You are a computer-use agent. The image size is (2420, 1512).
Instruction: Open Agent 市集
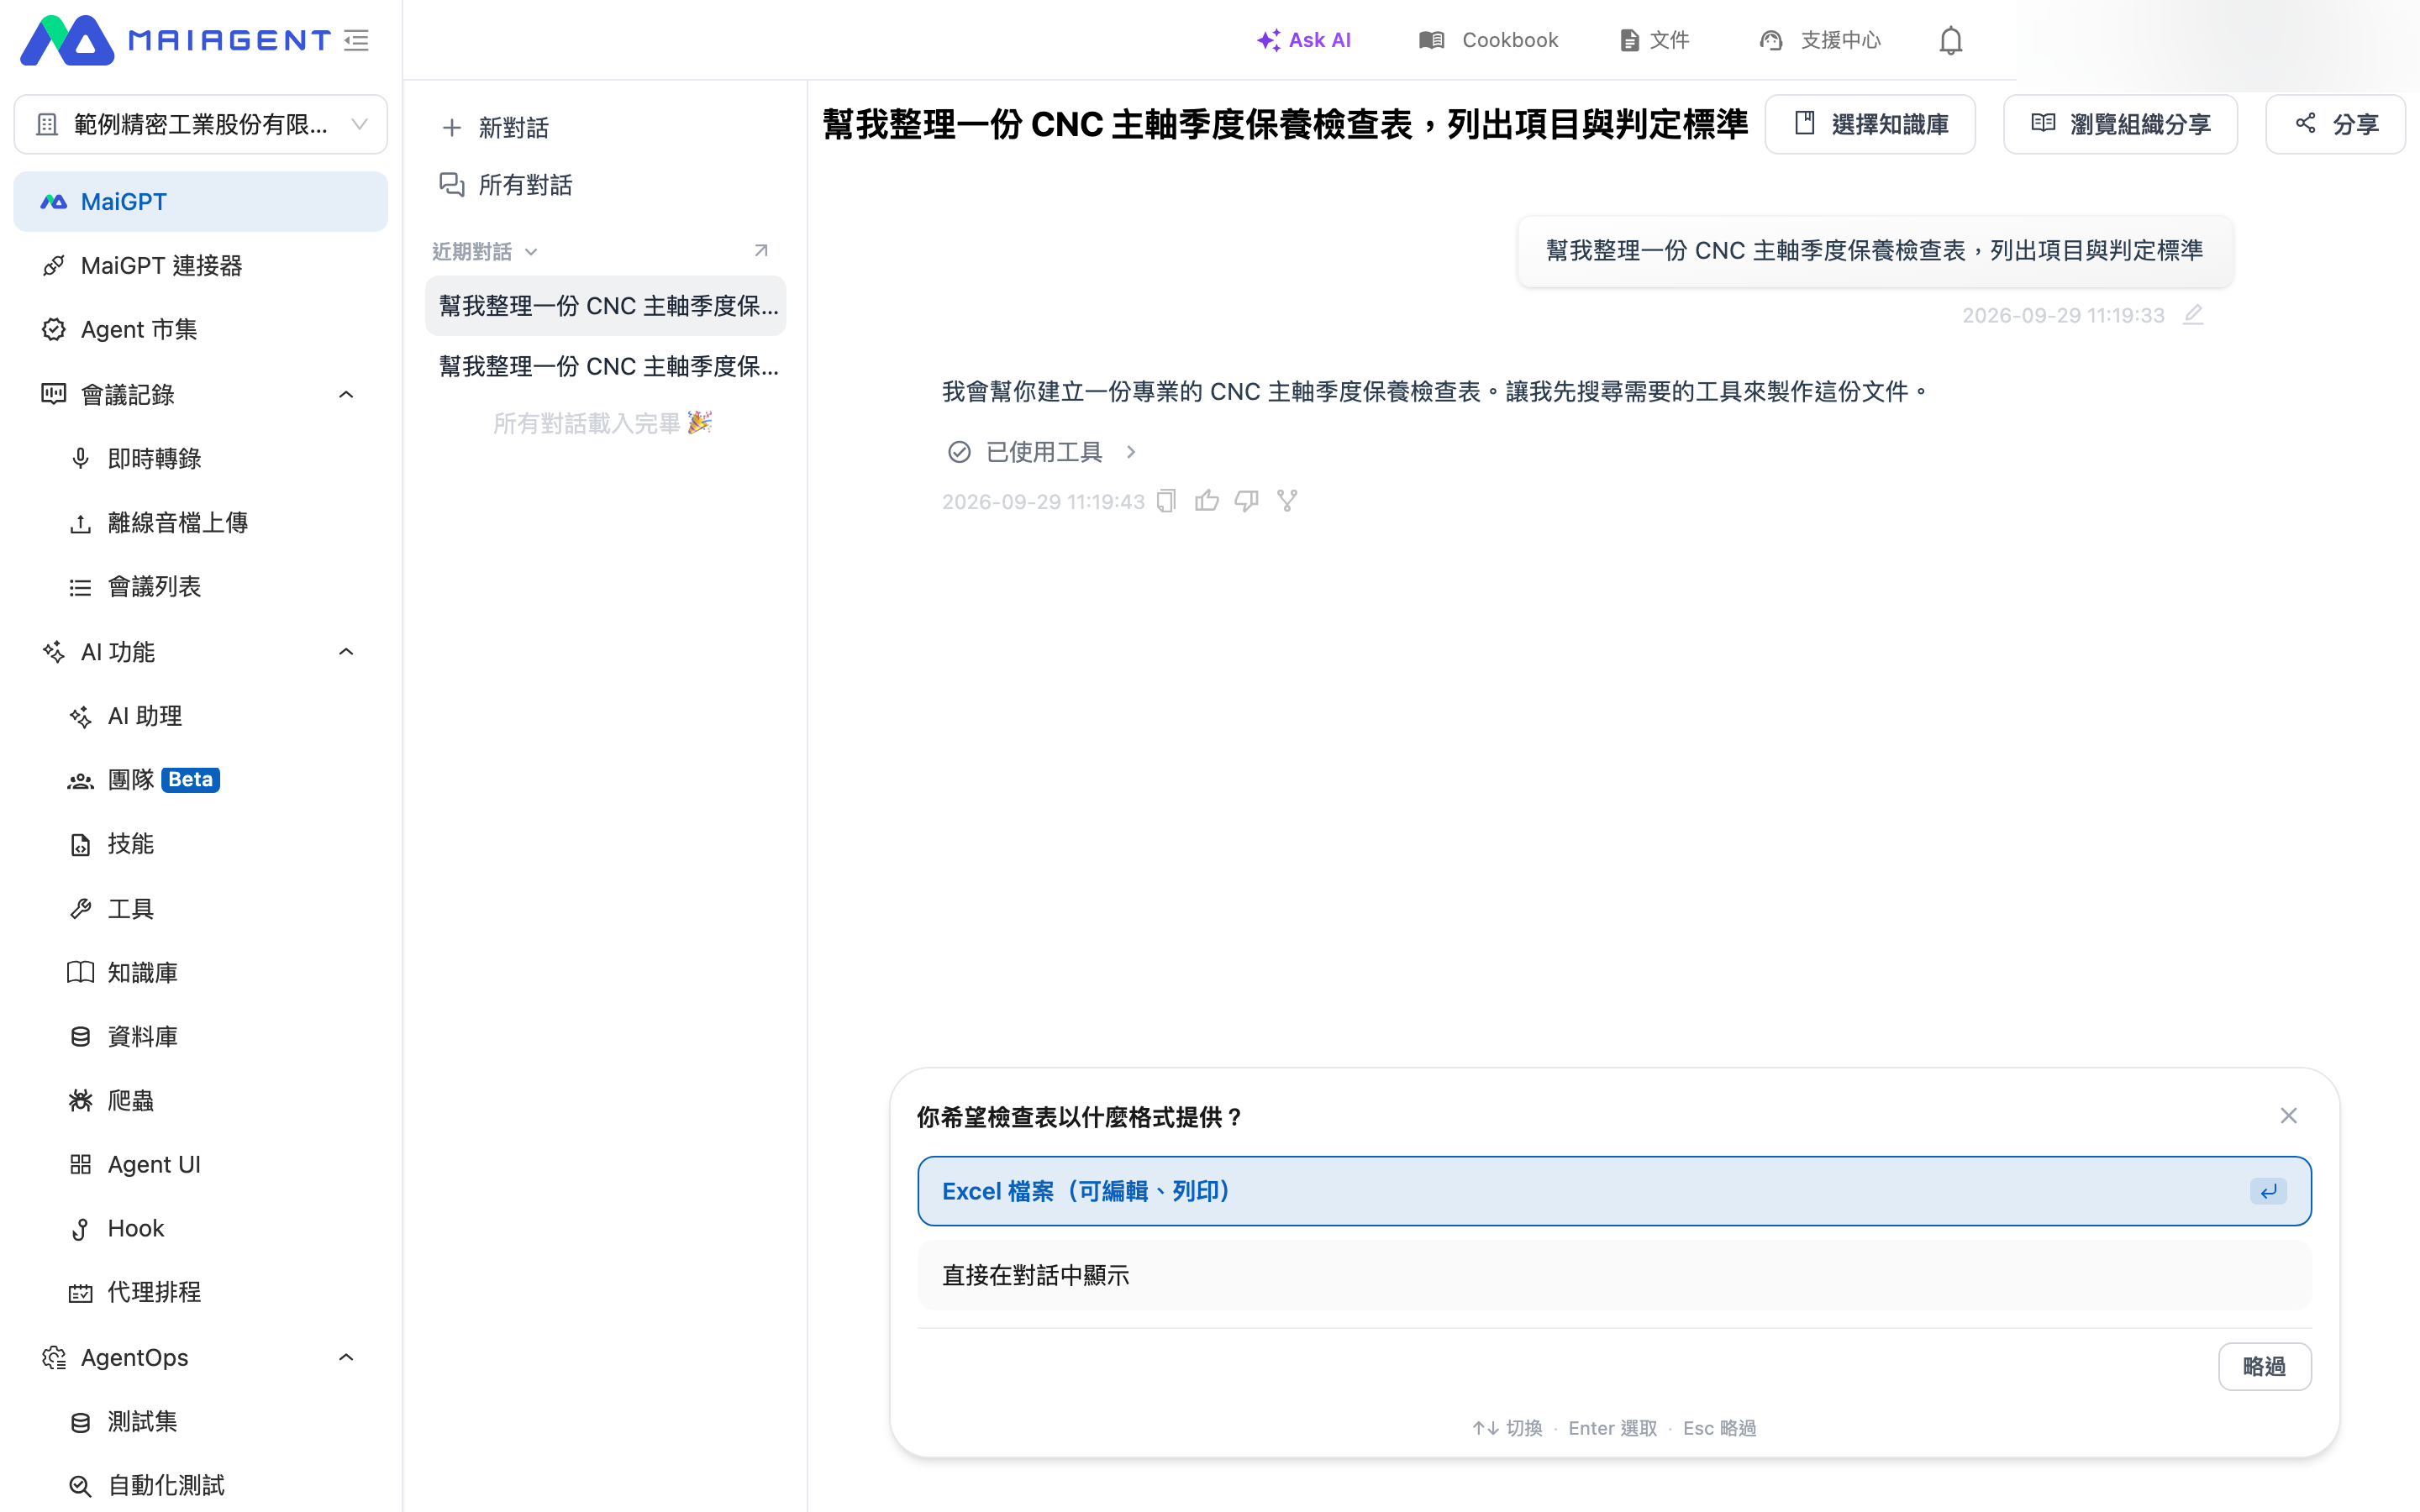point(201,329)
